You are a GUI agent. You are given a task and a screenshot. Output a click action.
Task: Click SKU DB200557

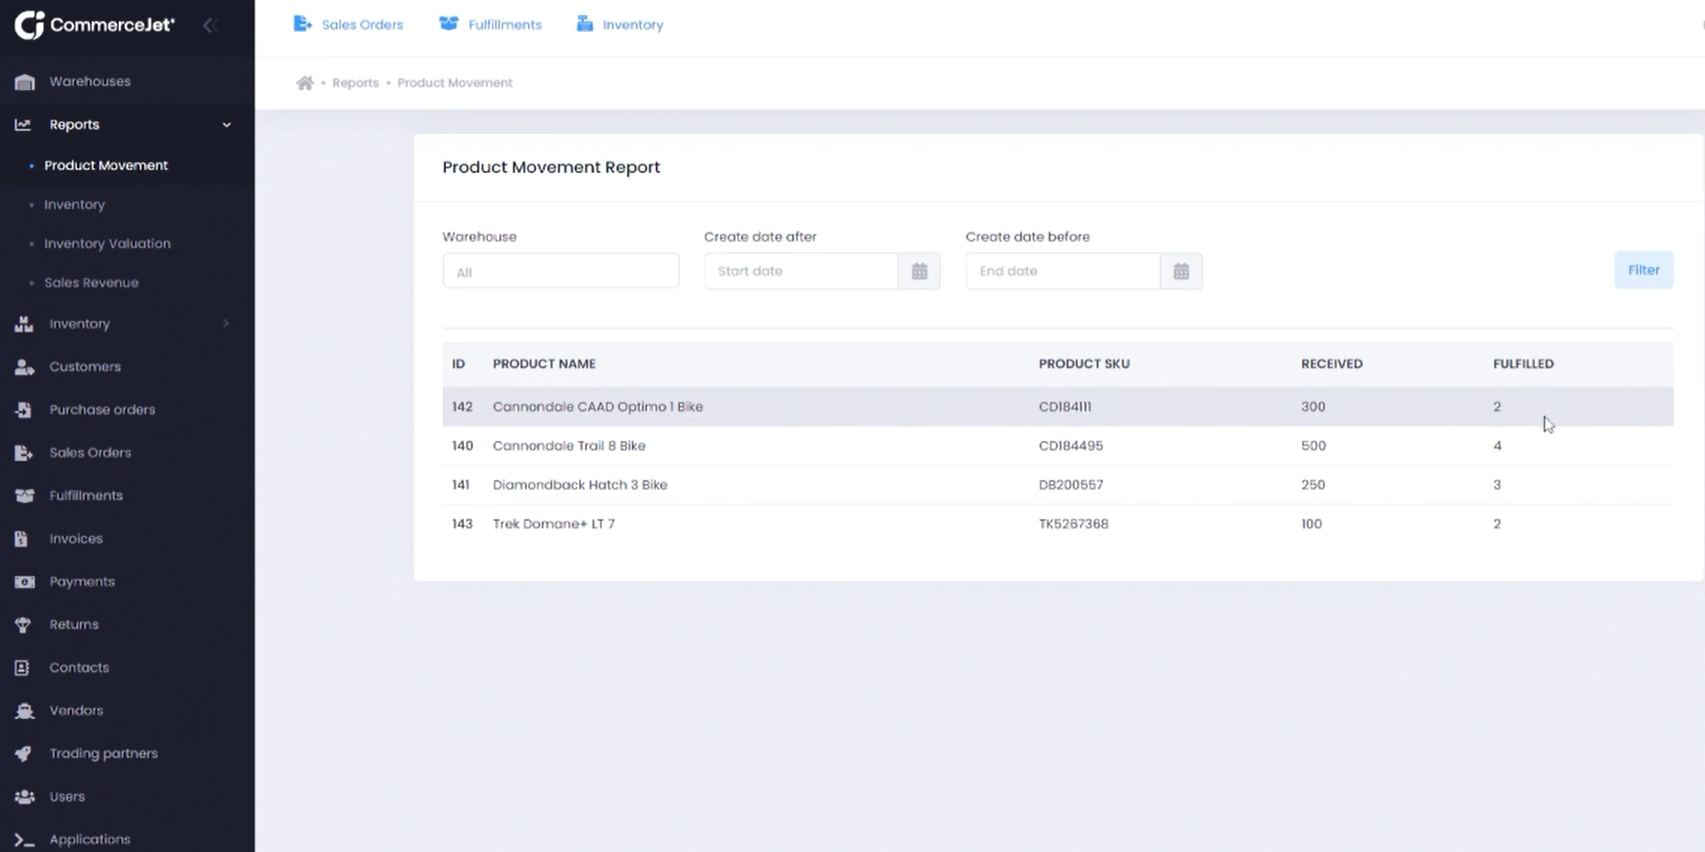[1070, 485]
